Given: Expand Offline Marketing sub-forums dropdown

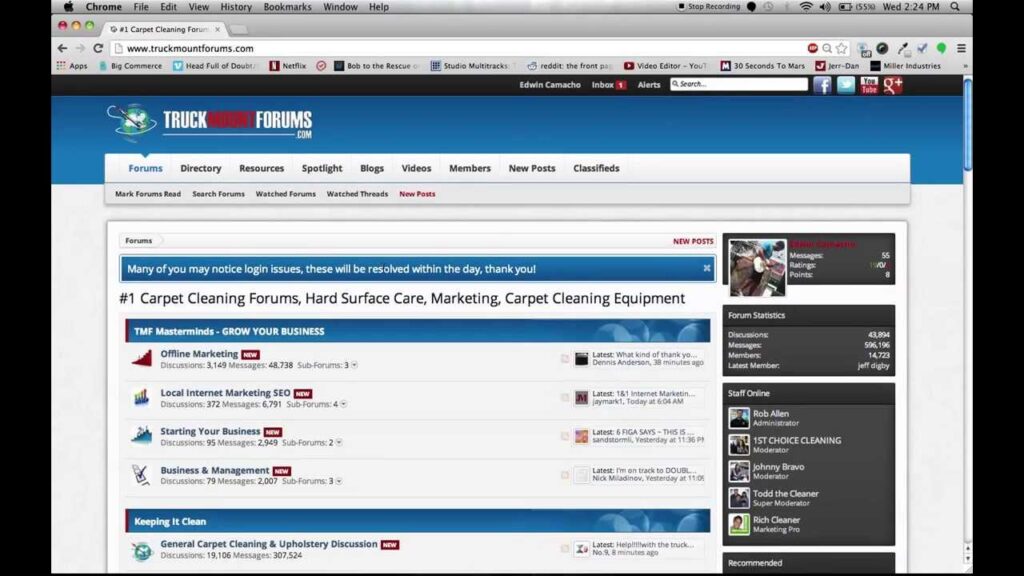Looking at the screenshot, I should click(x=355, y=365).
